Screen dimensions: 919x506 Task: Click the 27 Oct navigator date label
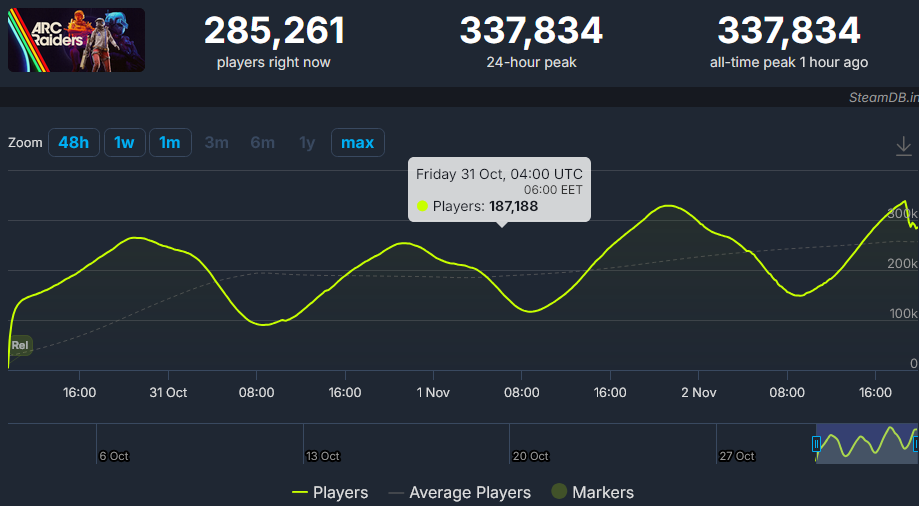[737, 456]
